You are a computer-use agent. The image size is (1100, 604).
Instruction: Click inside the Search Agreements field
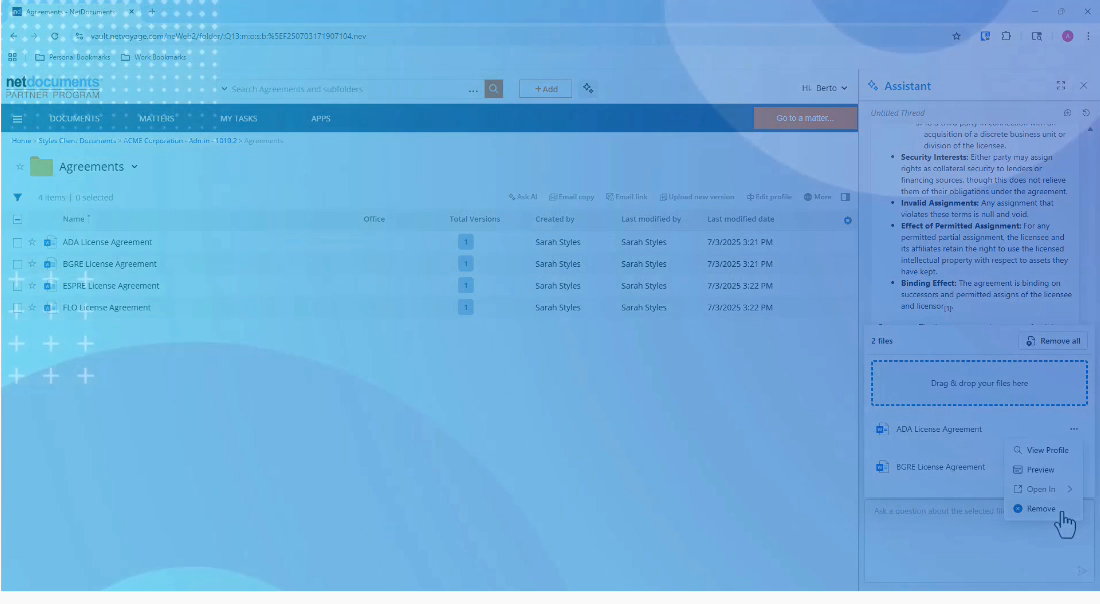[x=347, y=89]
